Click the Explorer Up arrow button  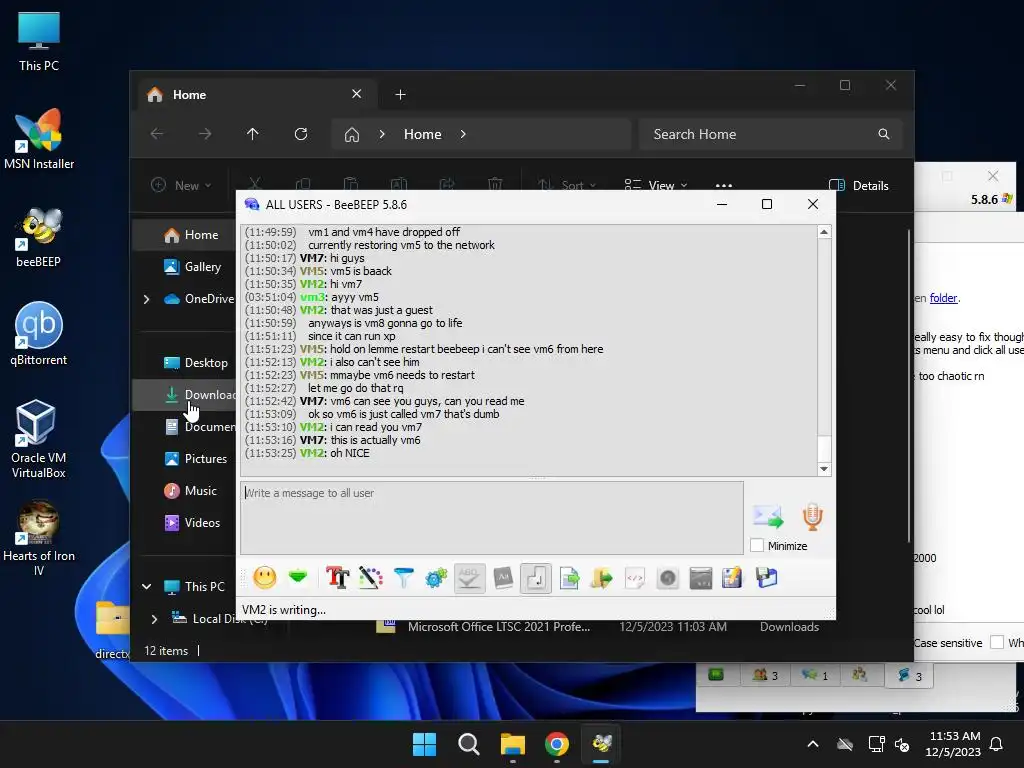pos(253,134)
